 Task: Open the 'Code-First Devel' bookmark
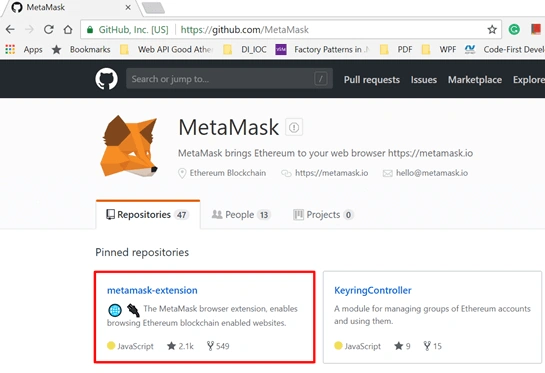click(505, 50)
